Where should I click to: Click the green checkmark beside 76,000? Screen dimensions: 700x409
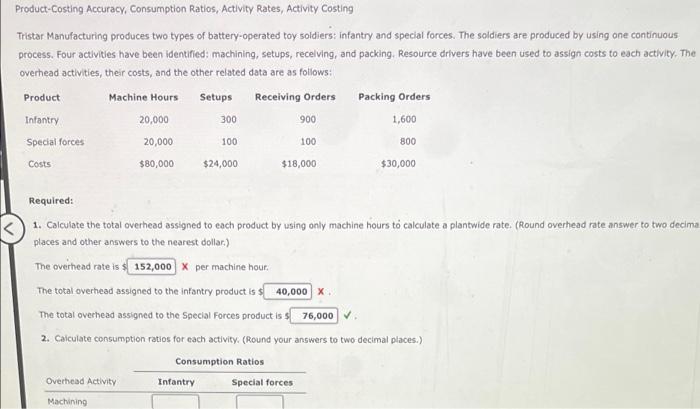(348, 315)
